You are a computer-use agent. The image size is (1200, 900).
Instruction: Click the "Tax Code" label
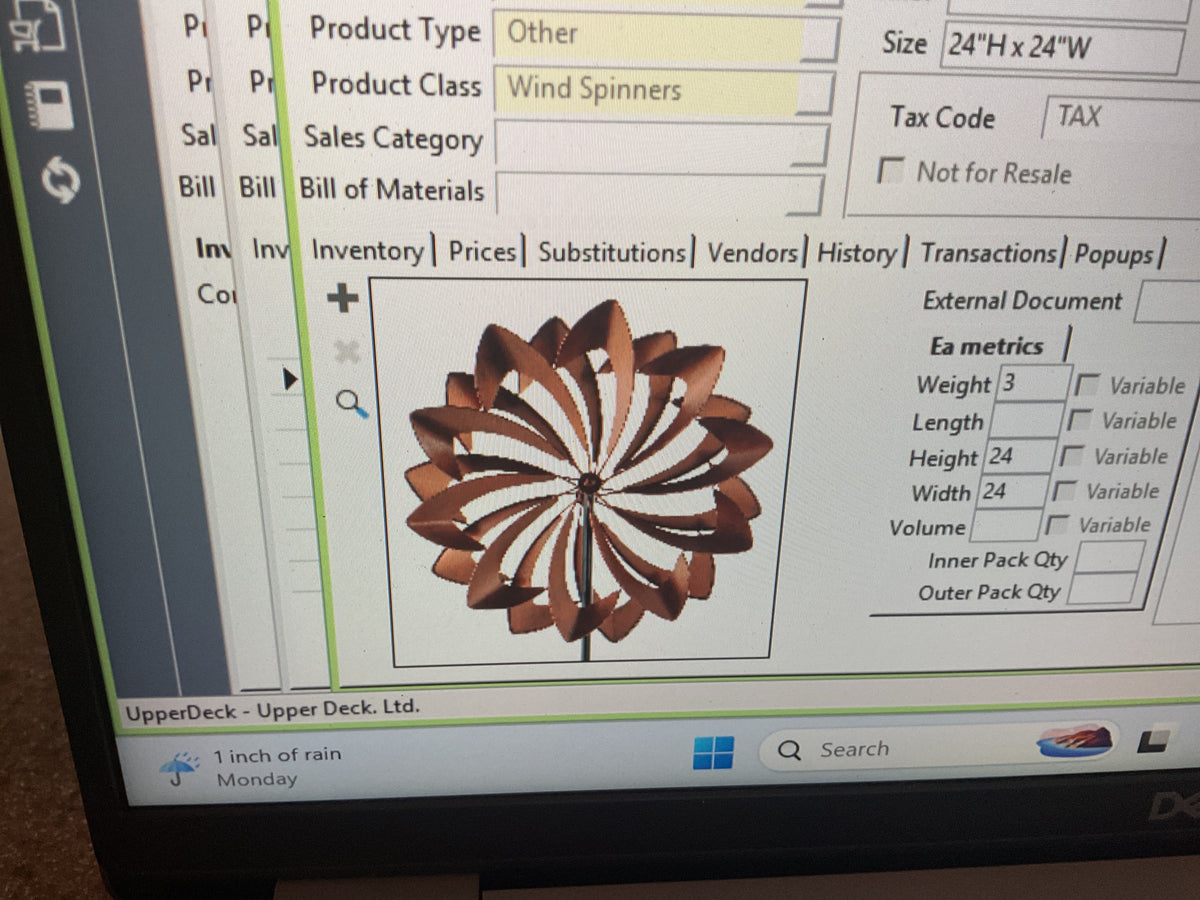(942, 118)
